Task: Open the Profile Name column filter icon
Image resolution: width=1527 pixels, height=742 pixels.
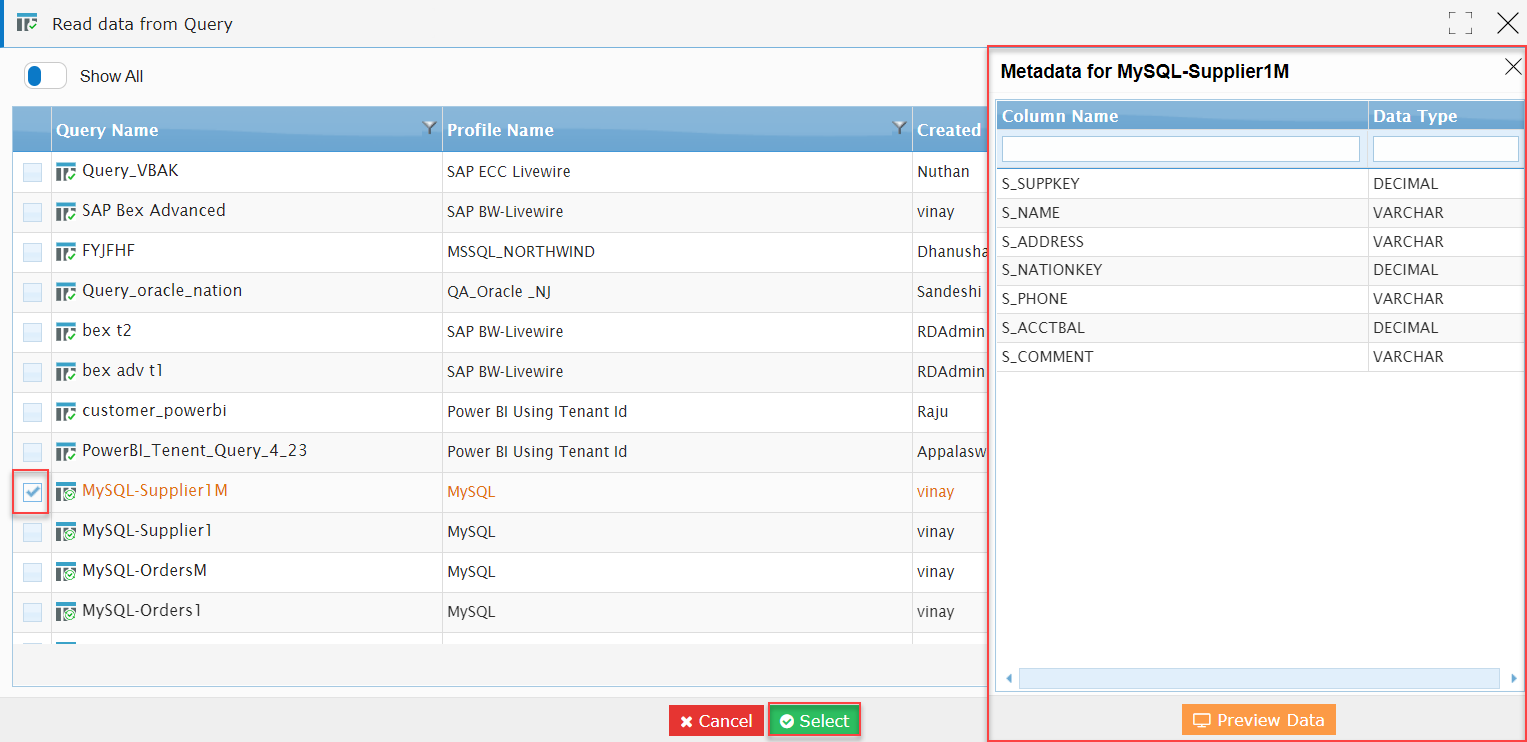Action: [900, 127]
